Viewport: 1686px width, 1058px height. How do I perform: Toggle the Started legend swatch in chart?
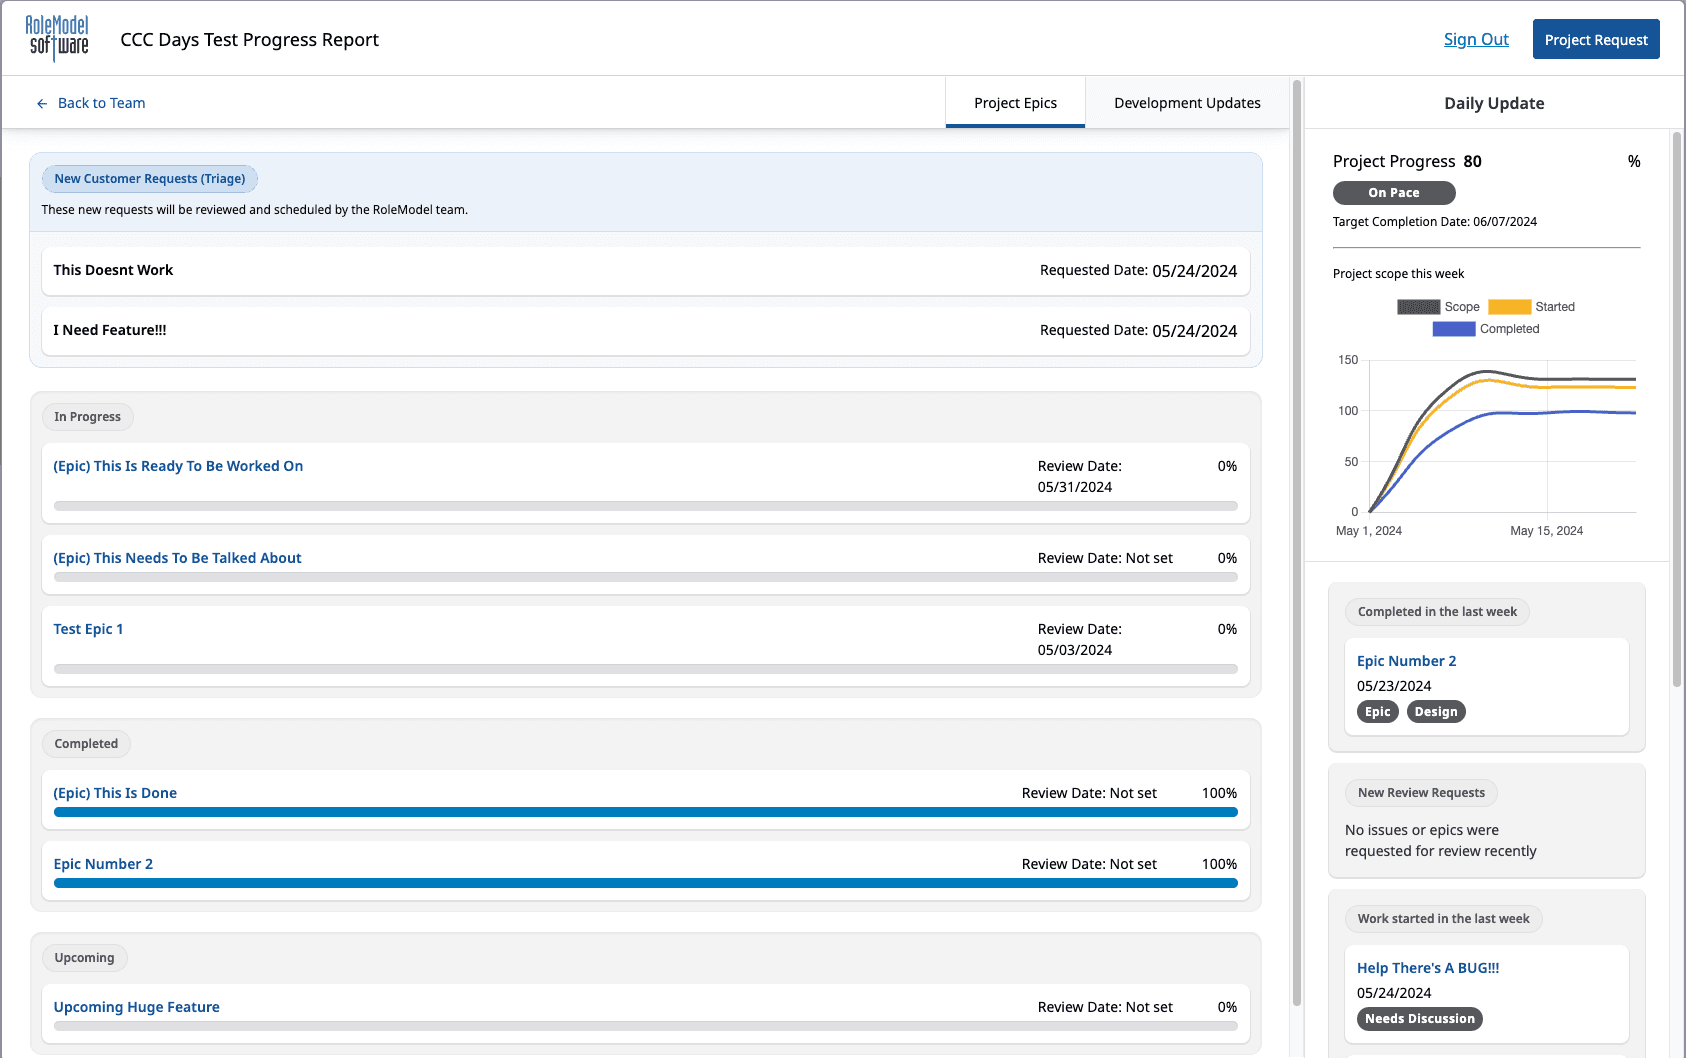click(1509, 307)
